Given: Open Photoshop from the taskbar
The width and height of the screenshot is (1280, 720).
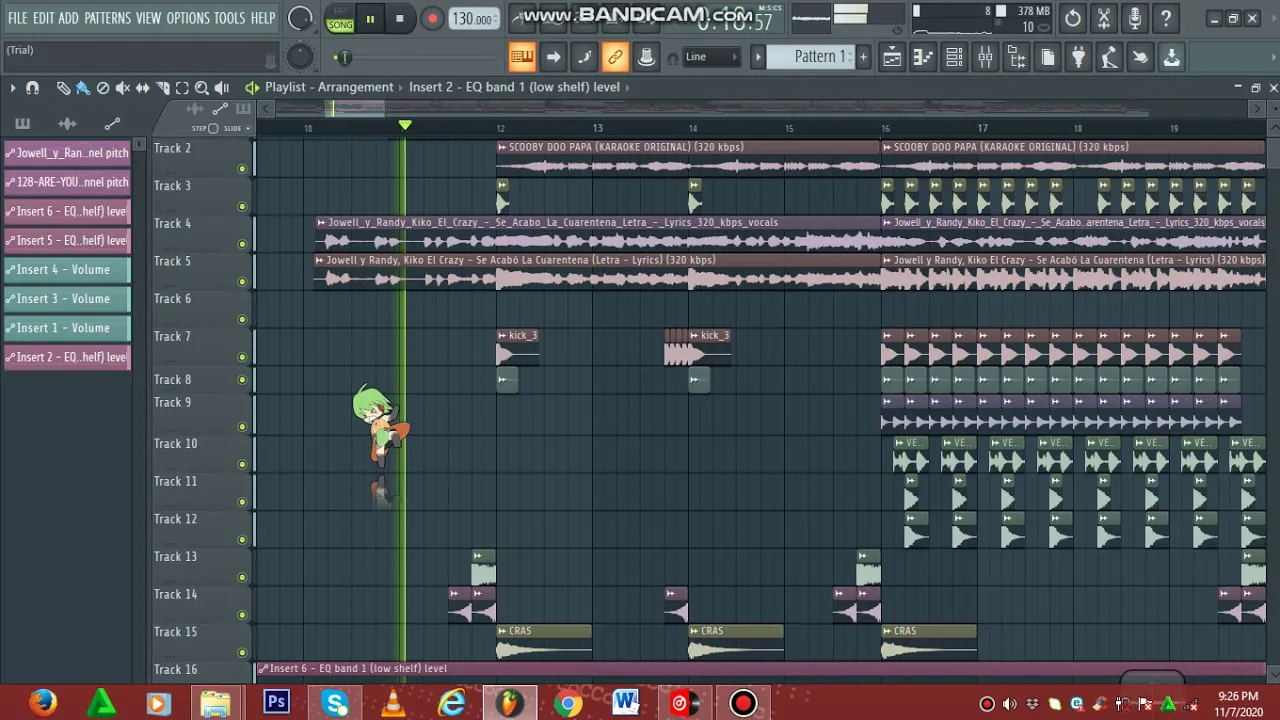Looking at the screenshot, I should pos(276,703).
